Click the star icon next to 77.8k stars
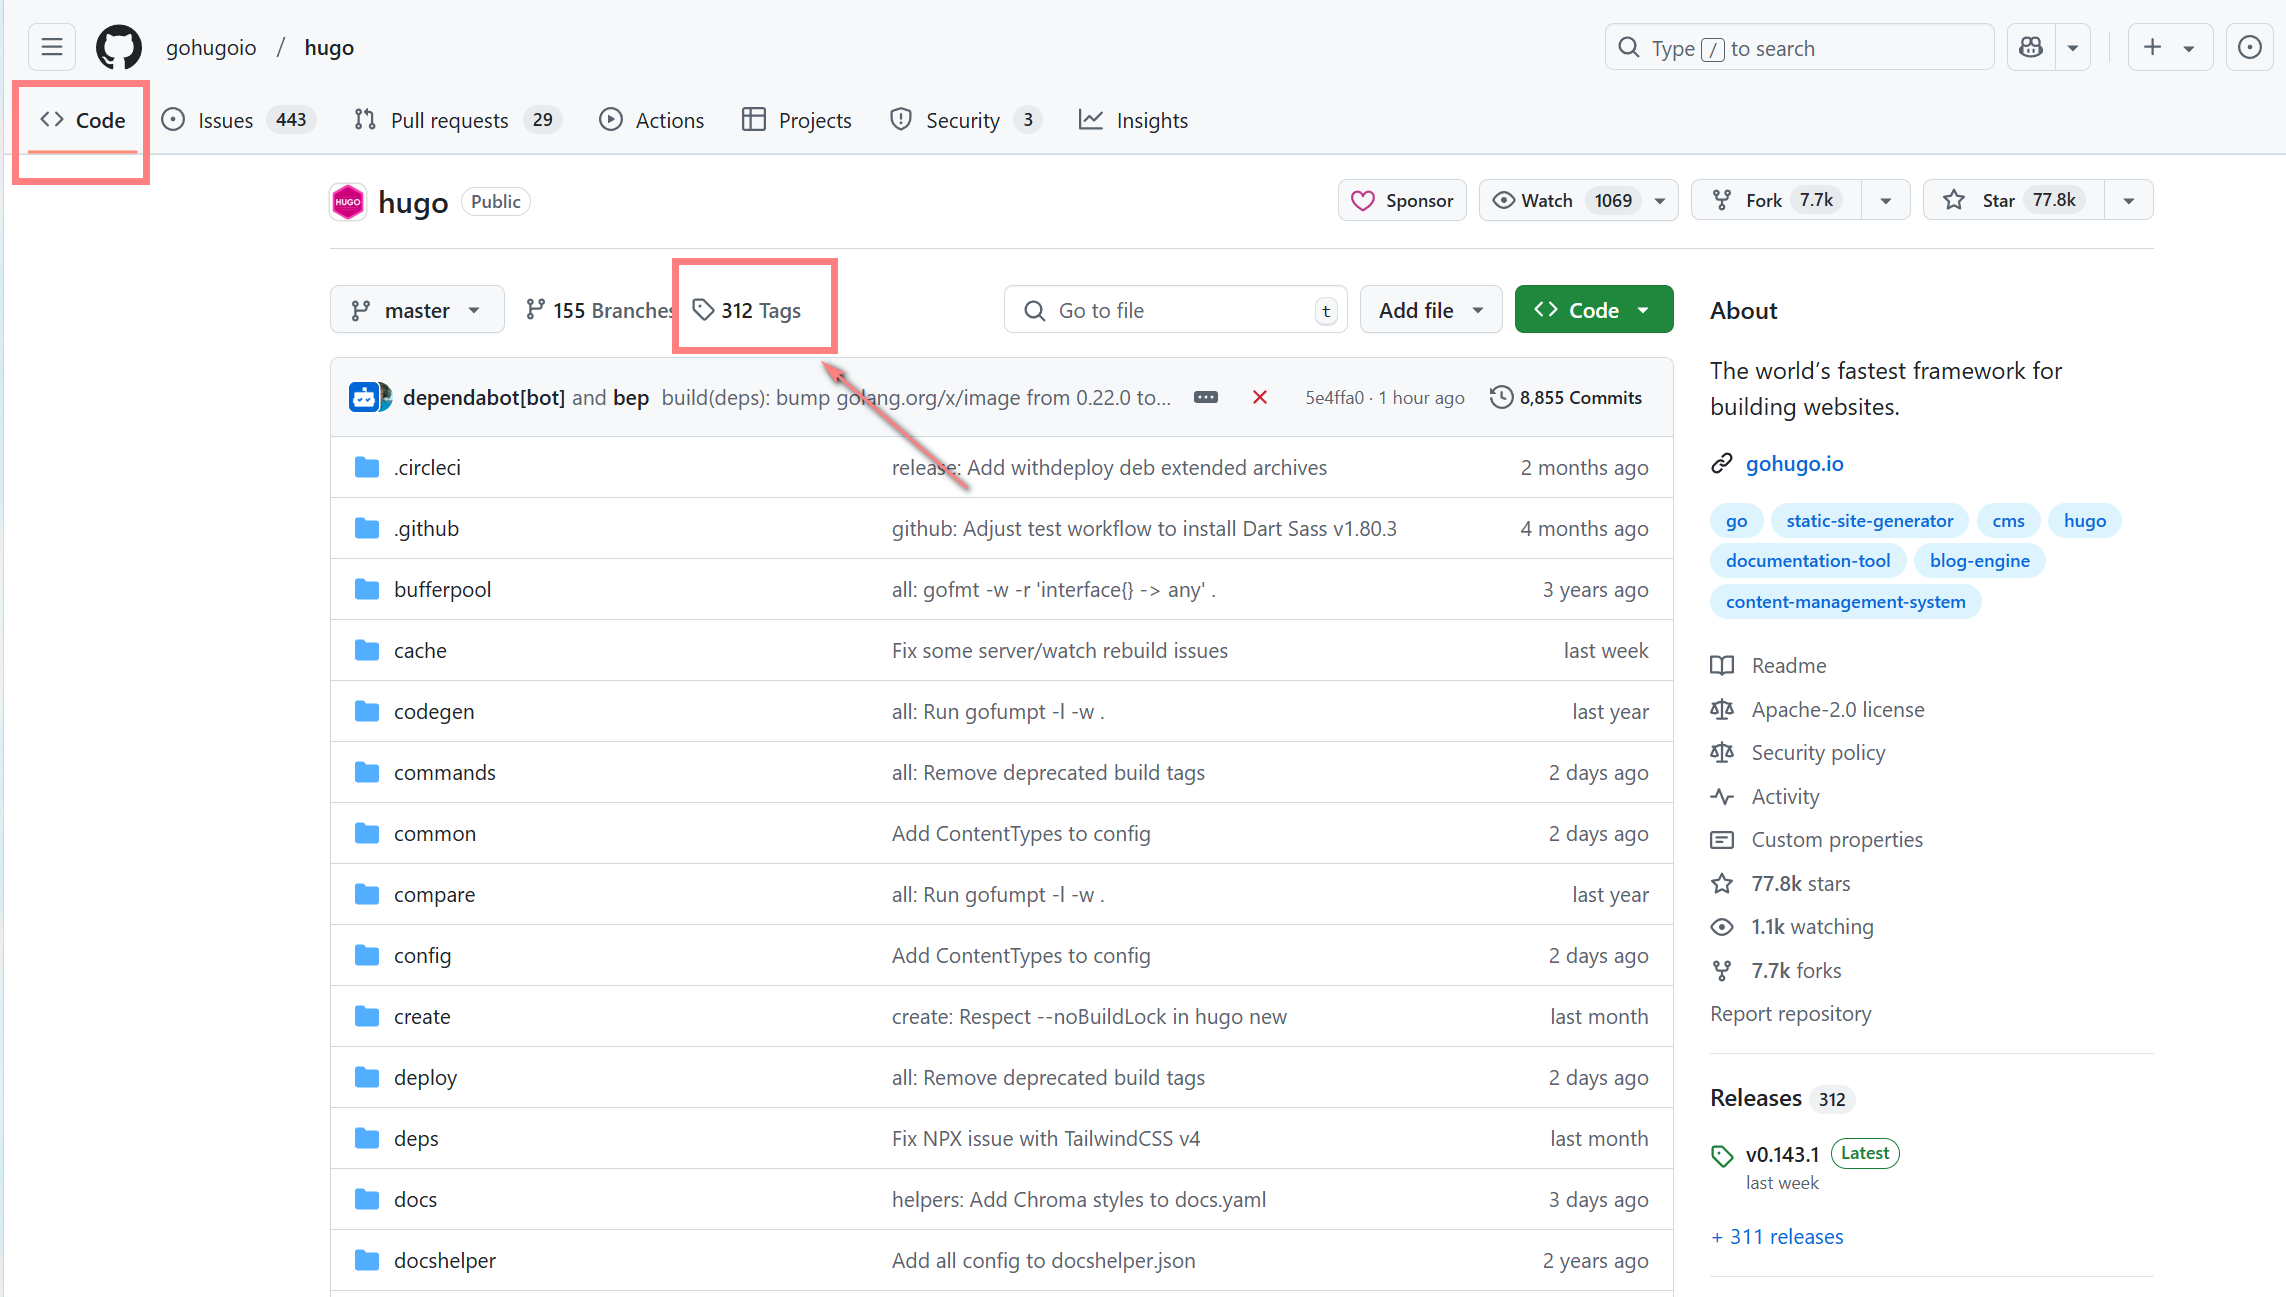The width and height of the screenshot is (2286, 1297). pos(1722,883)
